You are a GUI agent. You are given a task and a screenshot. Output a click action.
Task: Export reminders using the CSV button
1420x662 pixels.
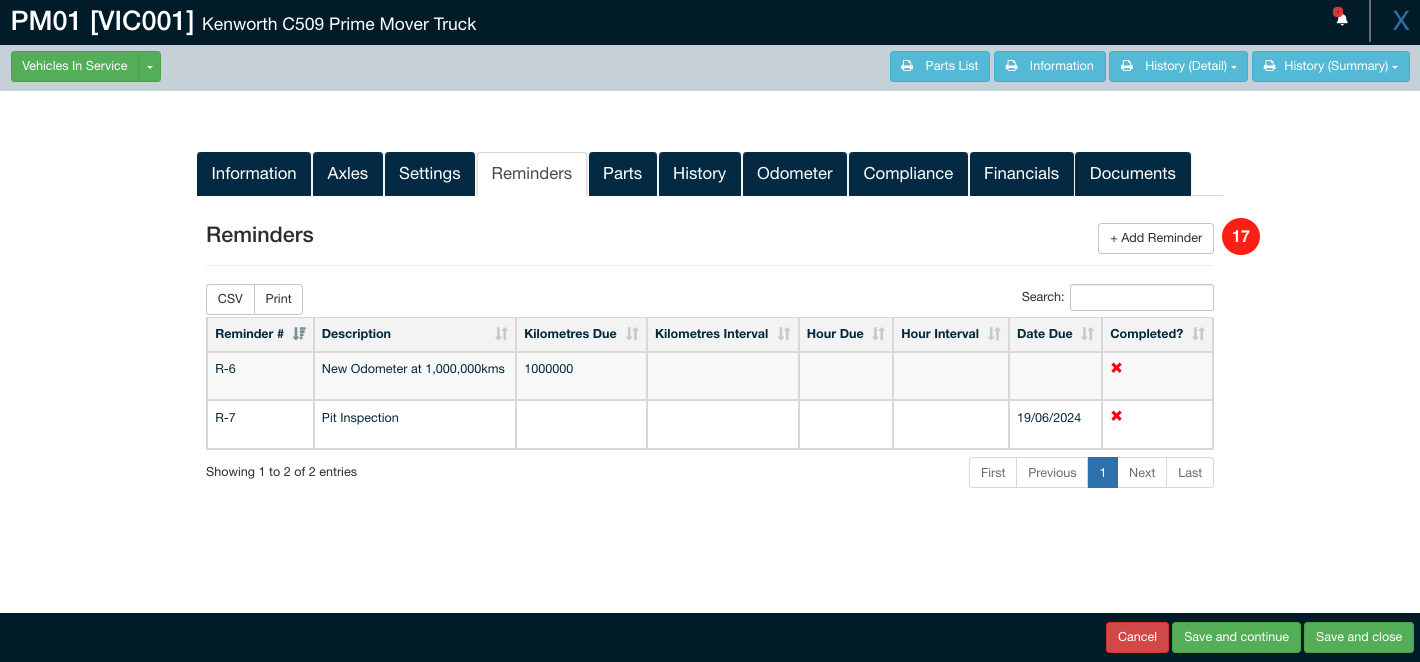point(229,298)
